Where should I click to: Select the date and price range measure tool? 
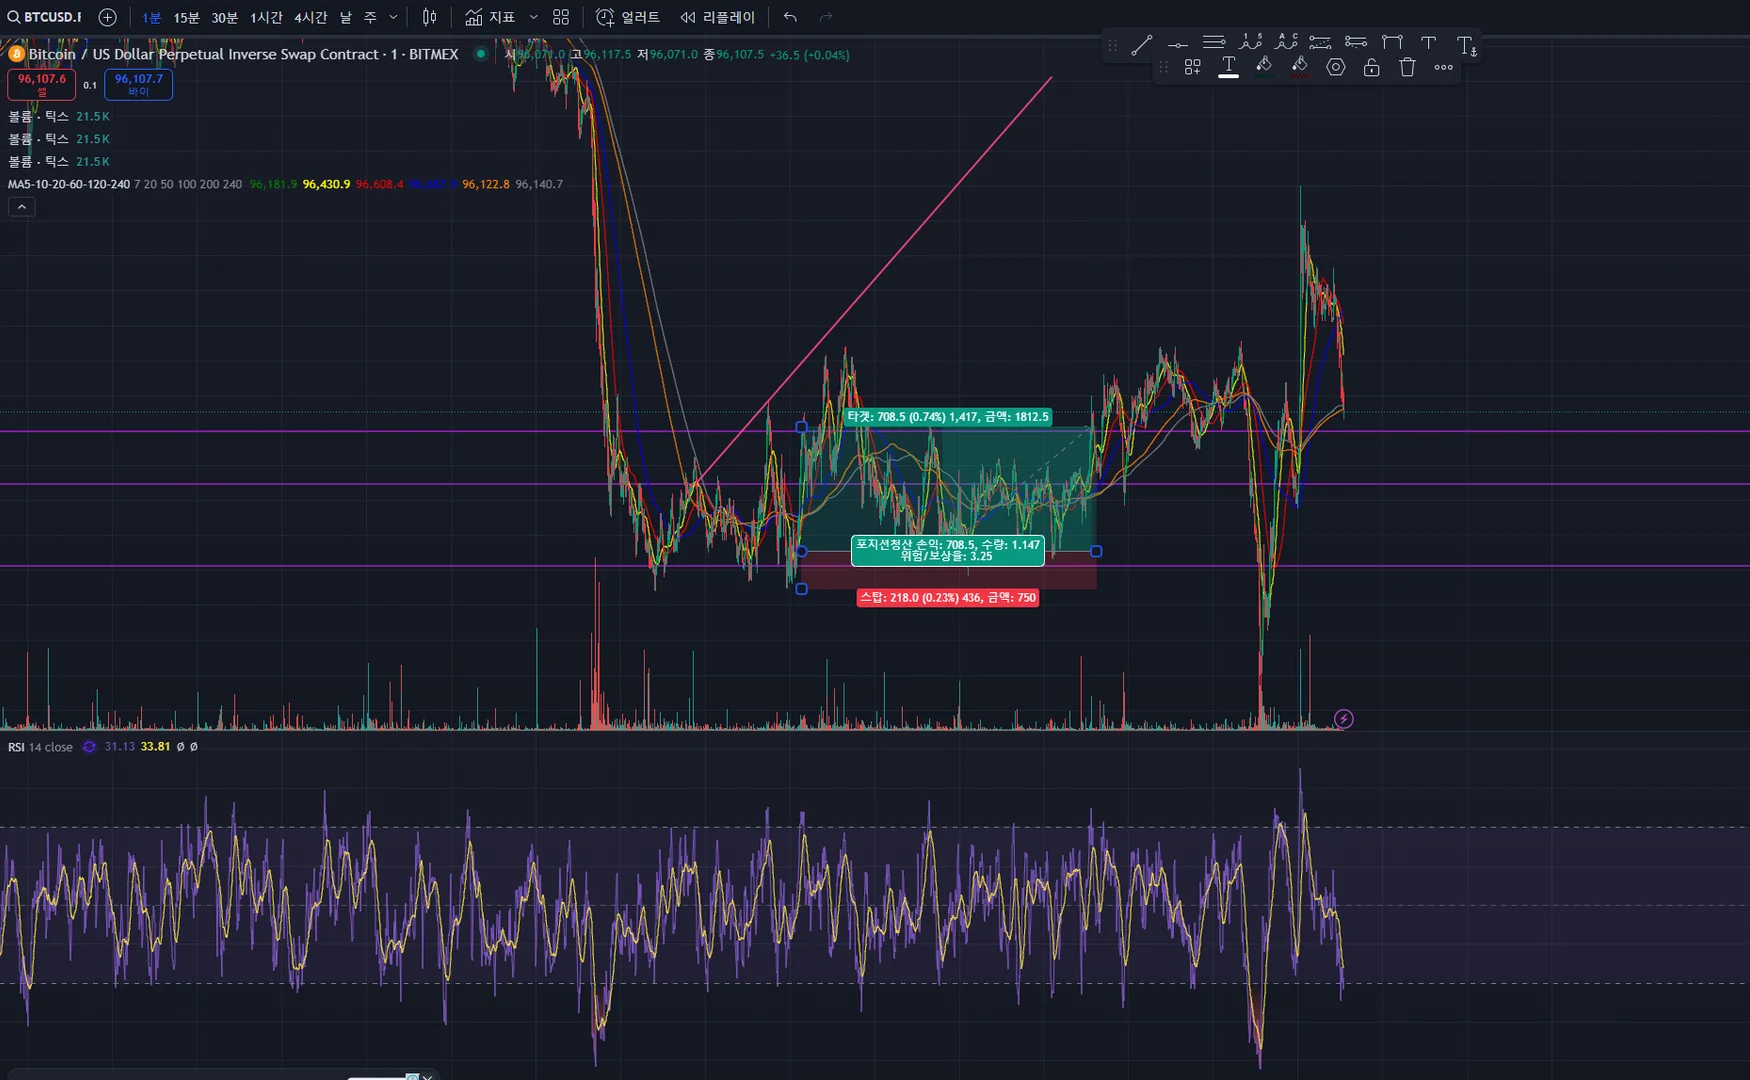tap(1392, 43)
